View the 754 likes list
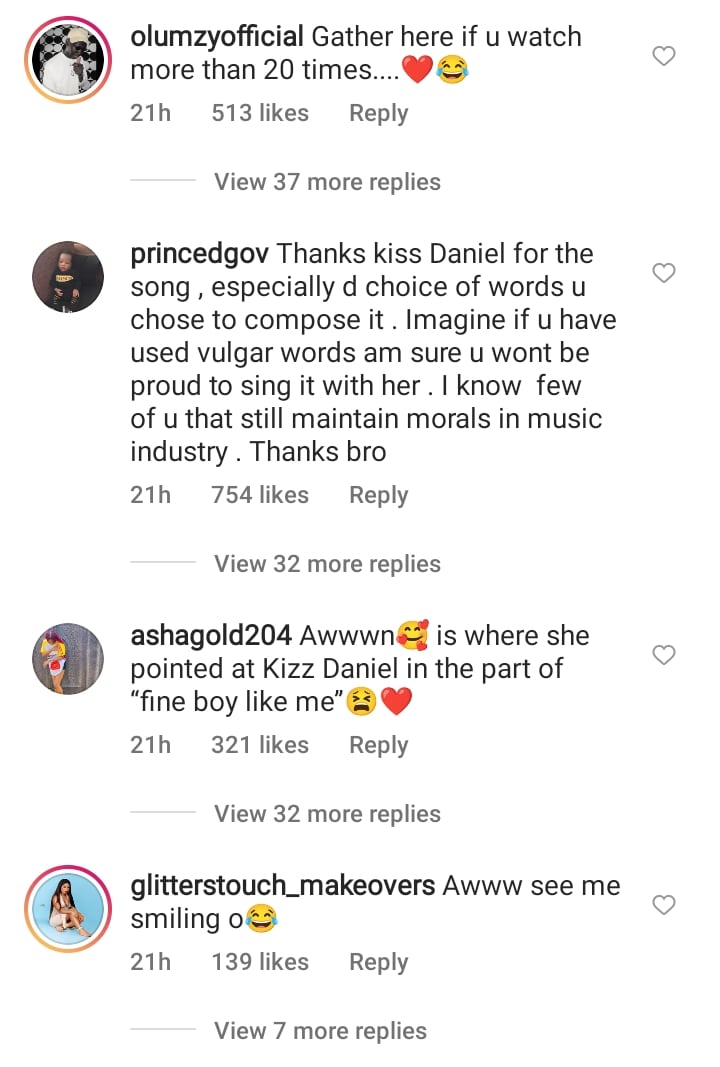The image size is (720, 1067). pos(260,495)
